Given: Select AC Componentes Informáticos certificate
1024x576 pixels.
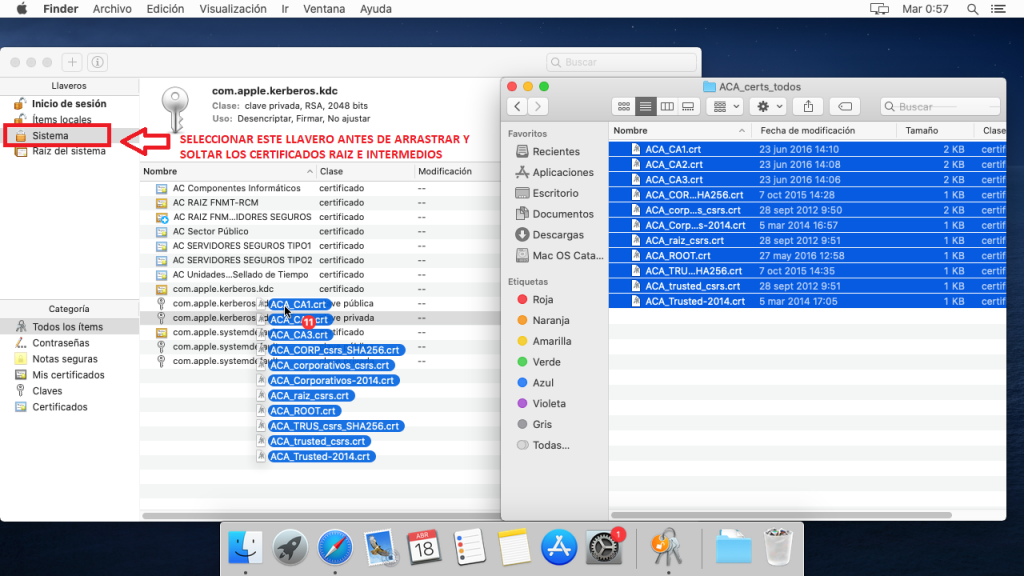Looking at the screenshot, I should point(320,188).
